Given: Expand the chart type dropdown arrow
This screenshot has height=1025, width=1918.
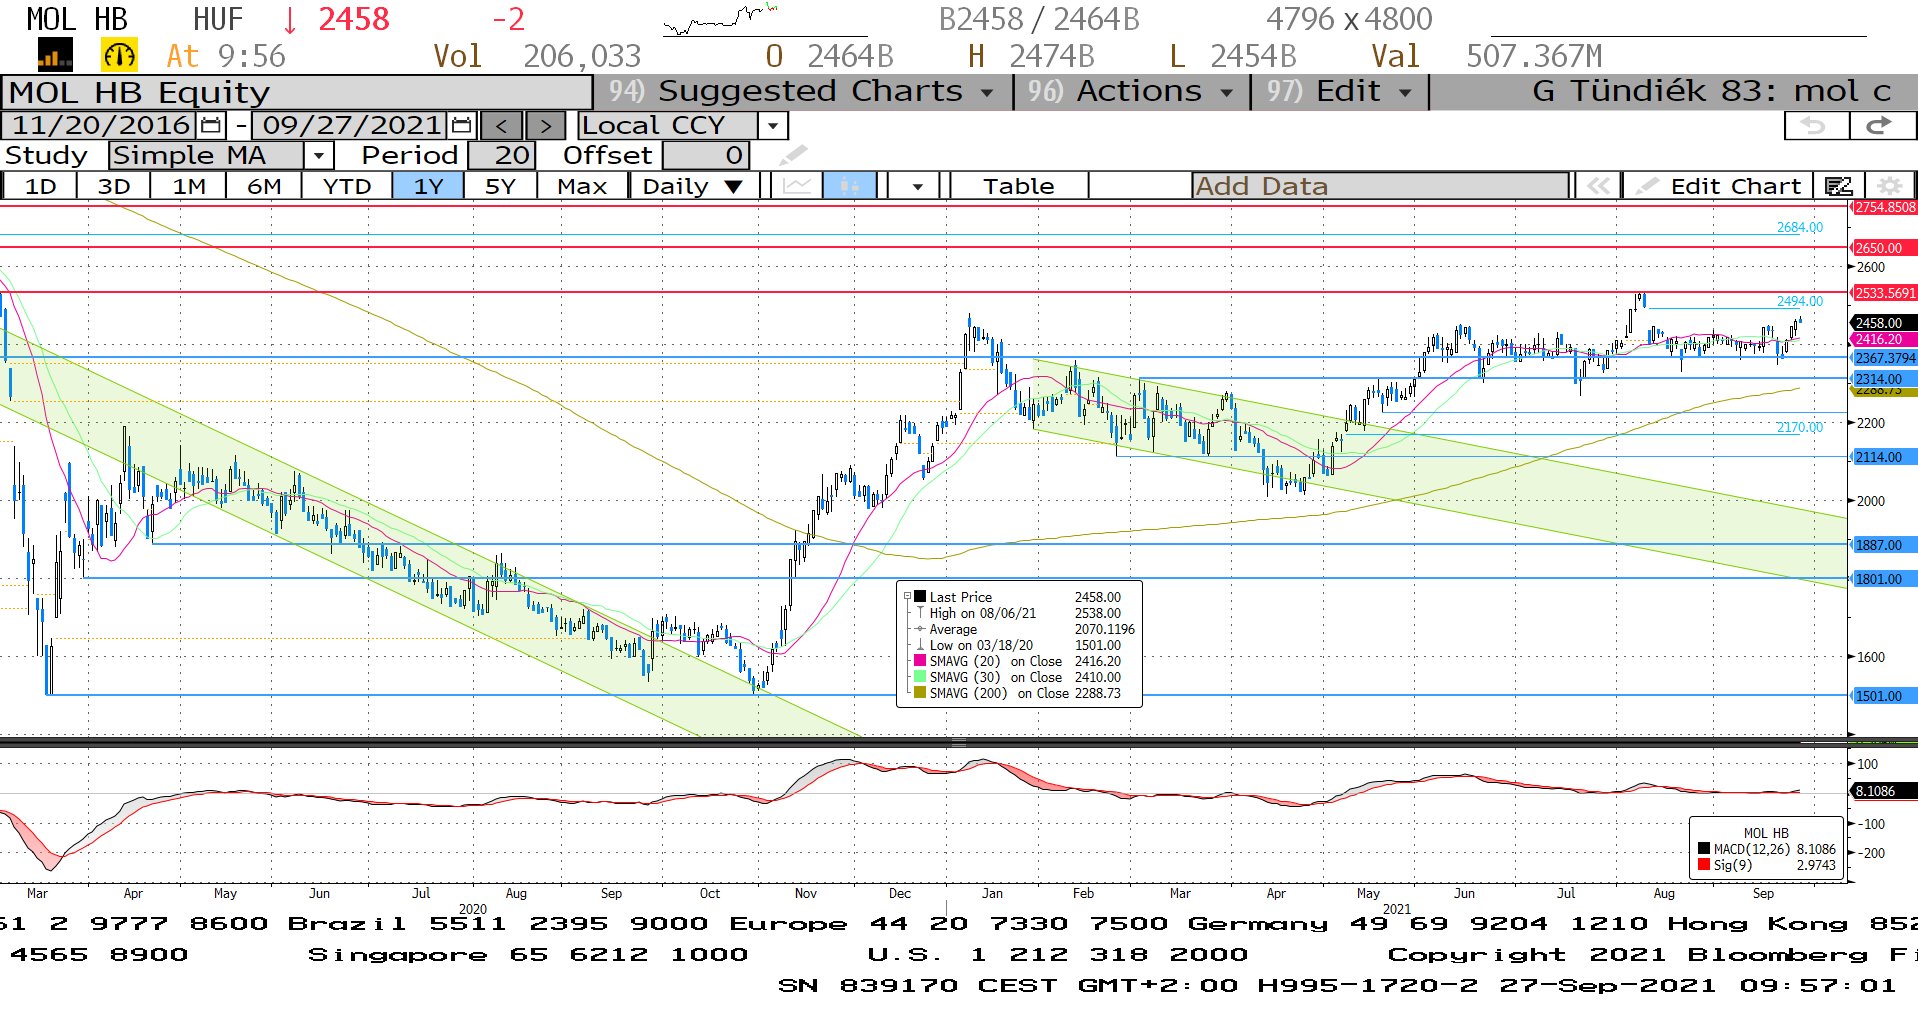Looking at the screenshot, I should coord(916,186).
